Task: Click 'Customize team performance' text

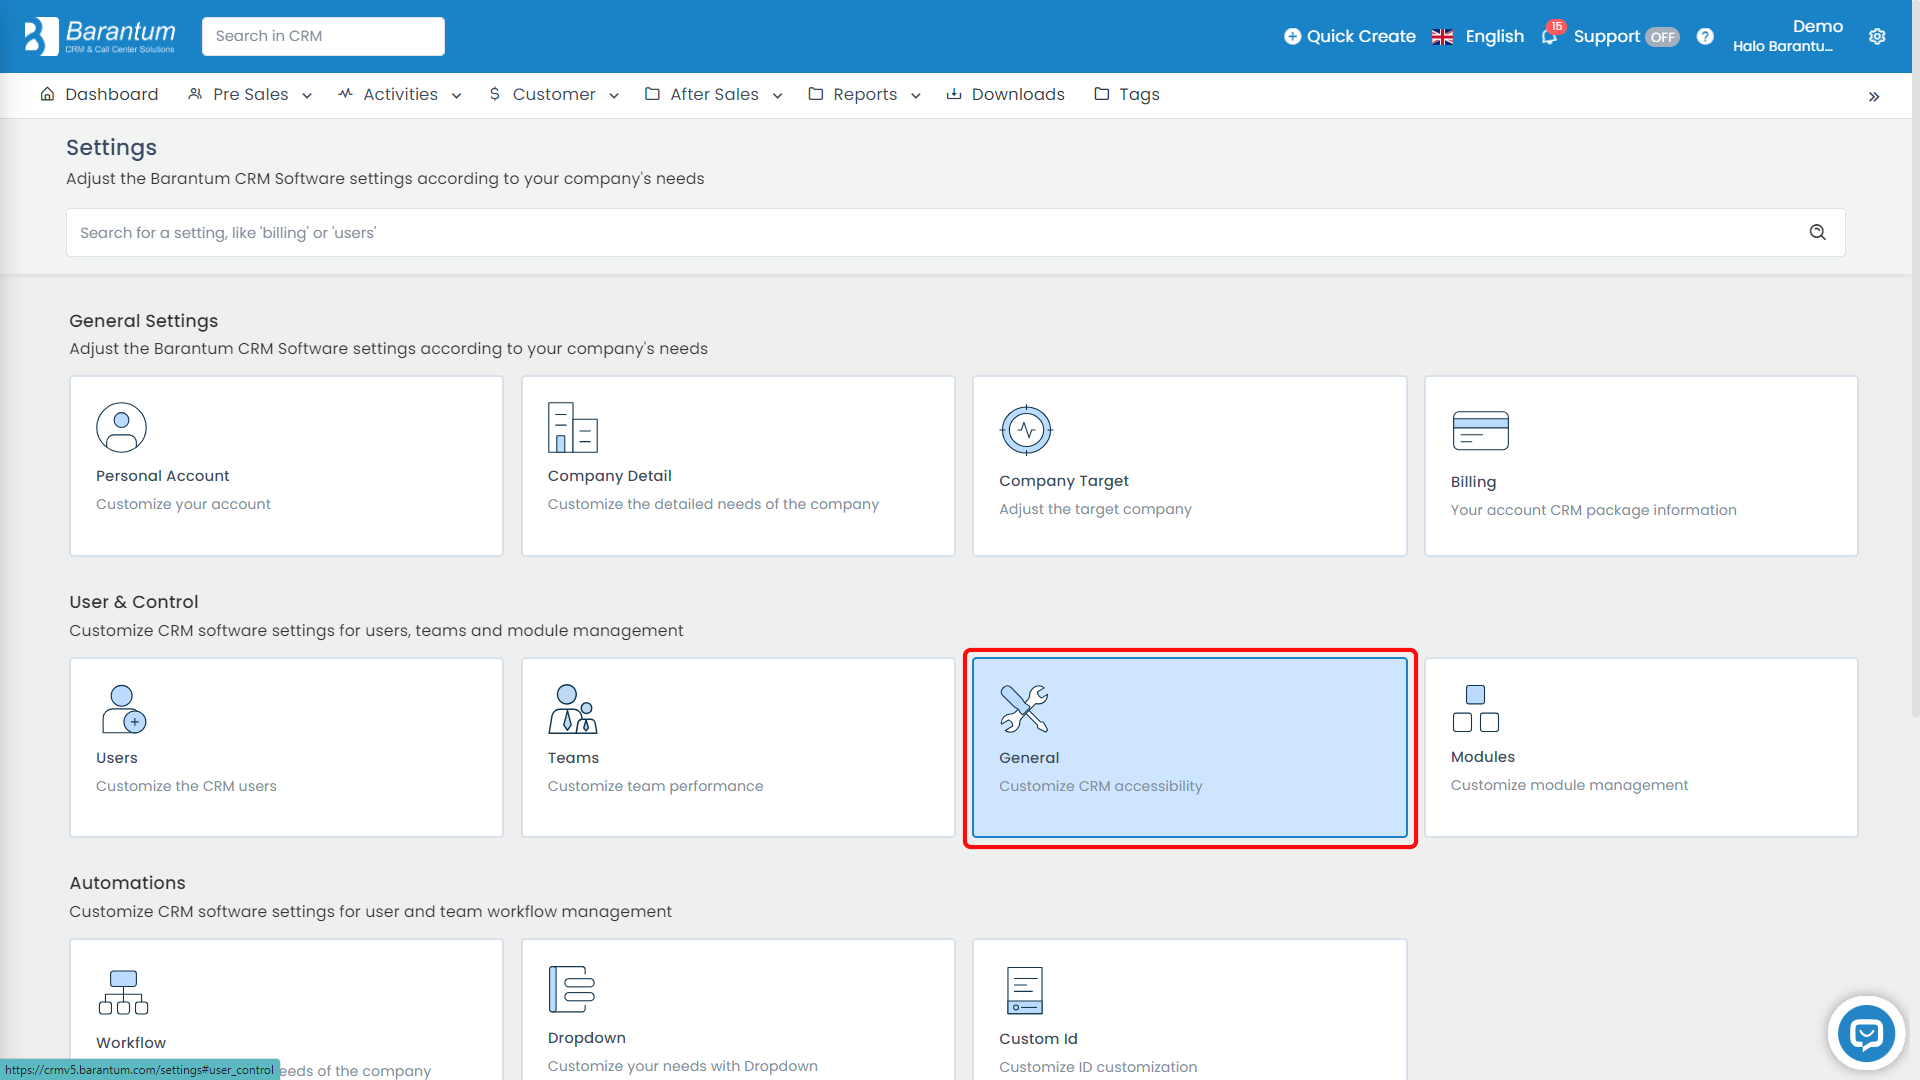Action: (x=655, y=786)
